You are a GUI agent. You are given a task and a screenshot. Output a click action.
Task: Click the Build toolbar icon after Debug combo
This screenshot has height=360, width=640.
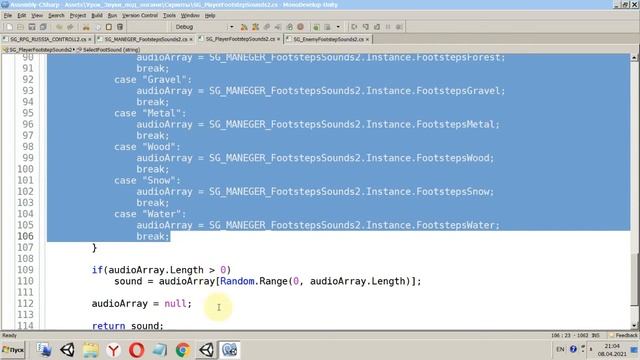click(x=244, y=27)
